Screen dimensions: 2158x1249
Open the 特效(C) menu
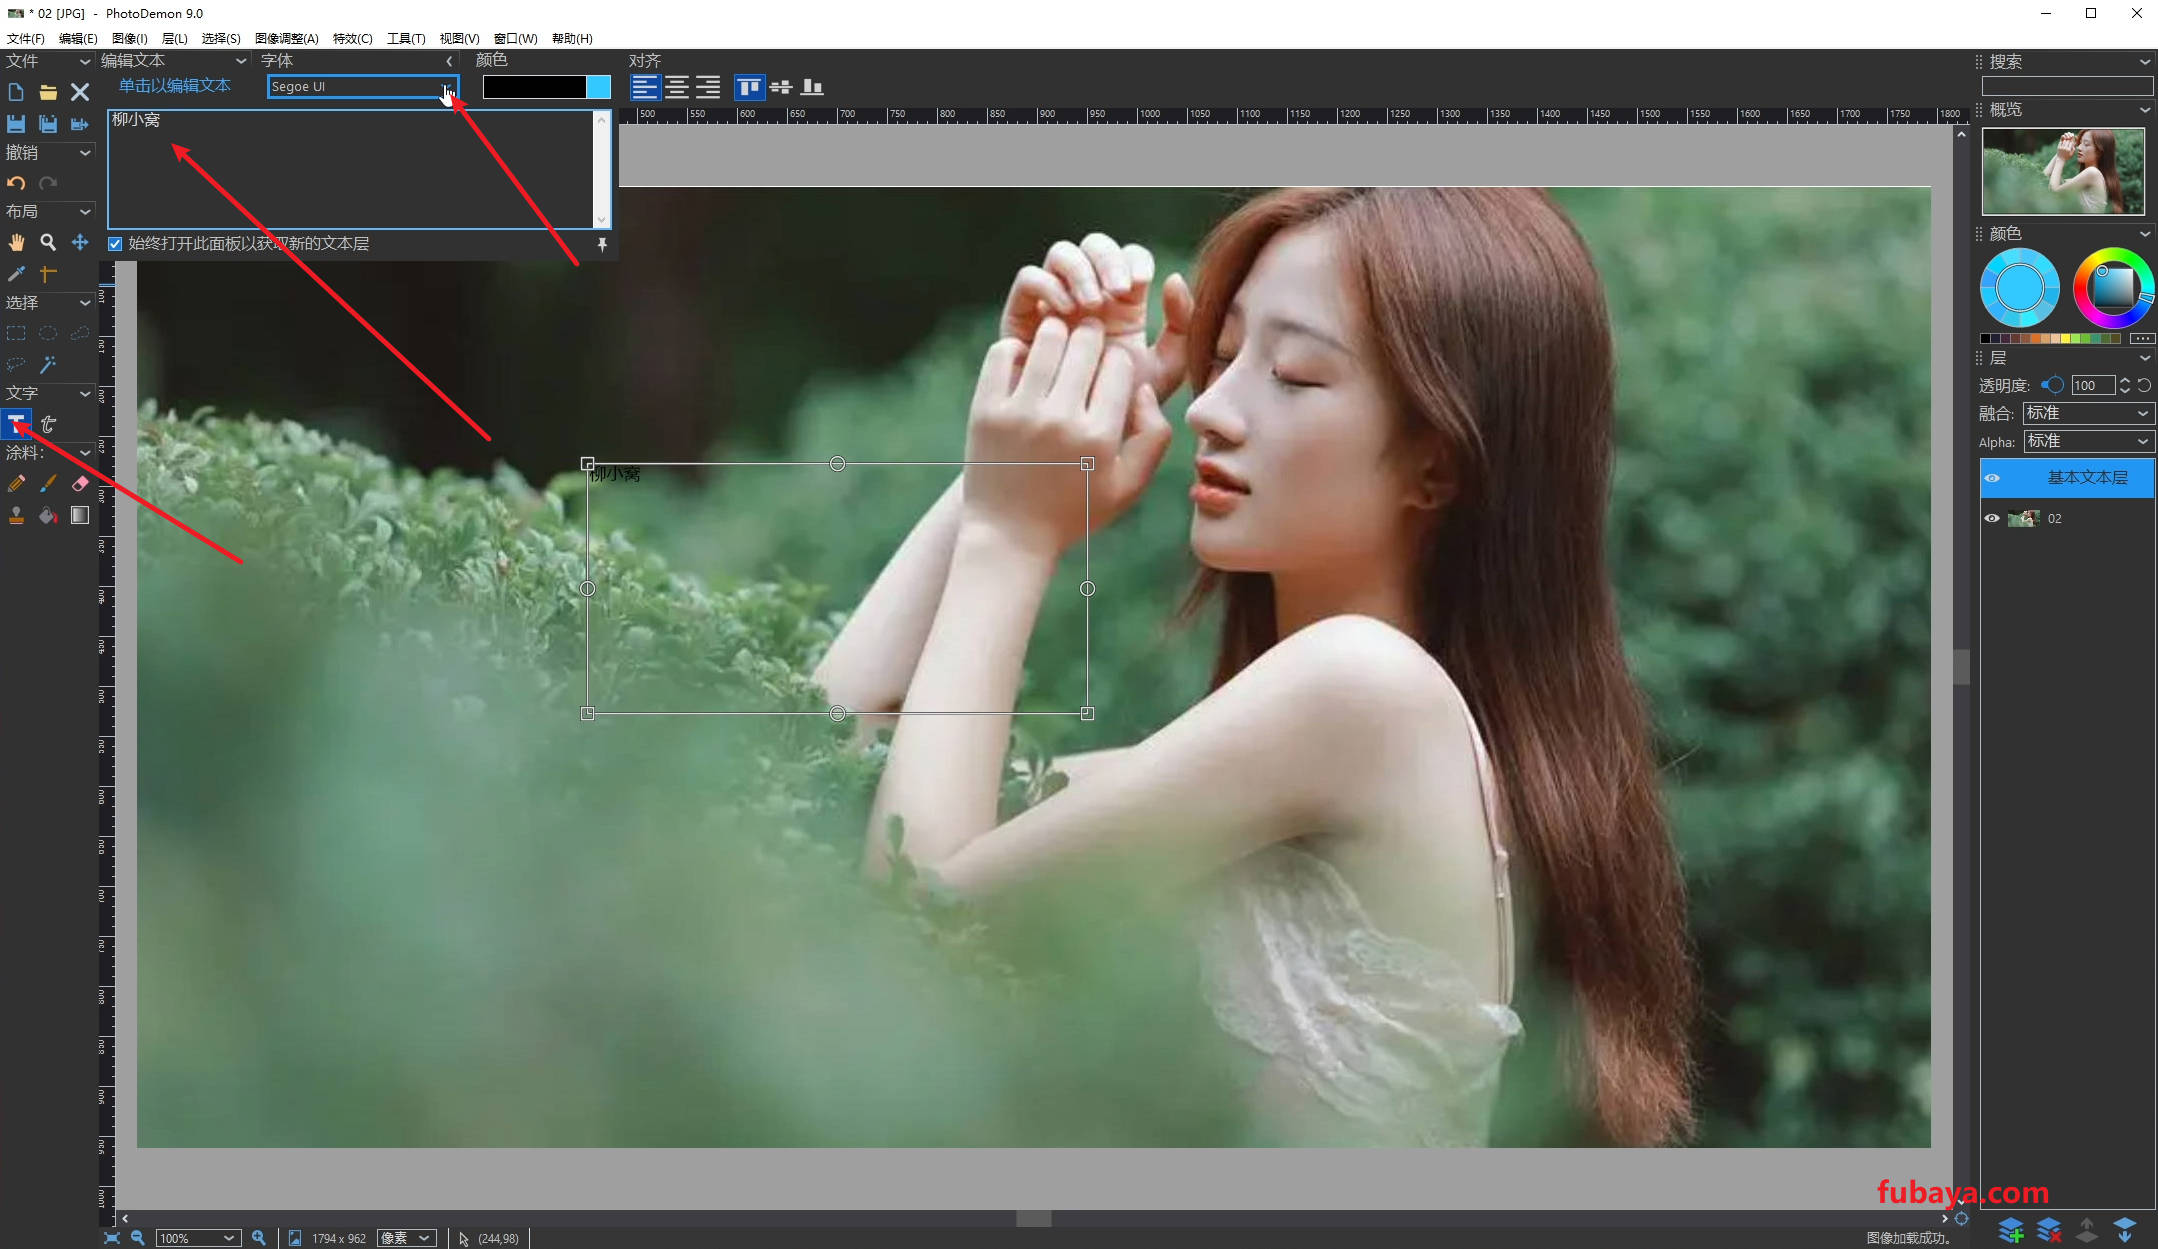[x=352, y=38]
